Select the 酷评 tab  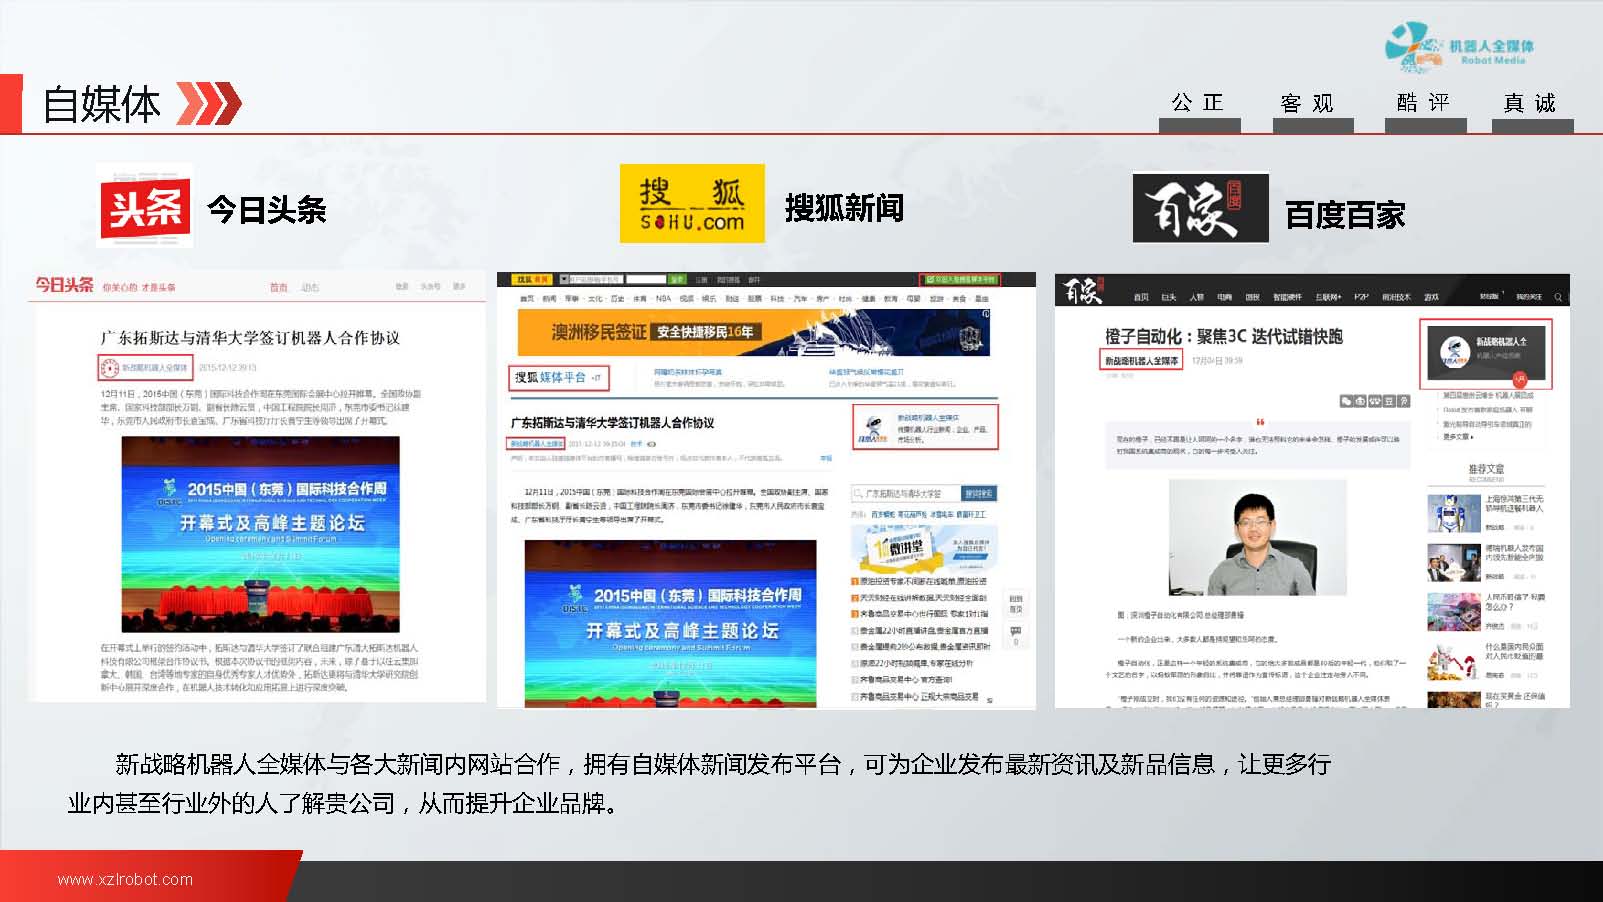click(1423, 104)
